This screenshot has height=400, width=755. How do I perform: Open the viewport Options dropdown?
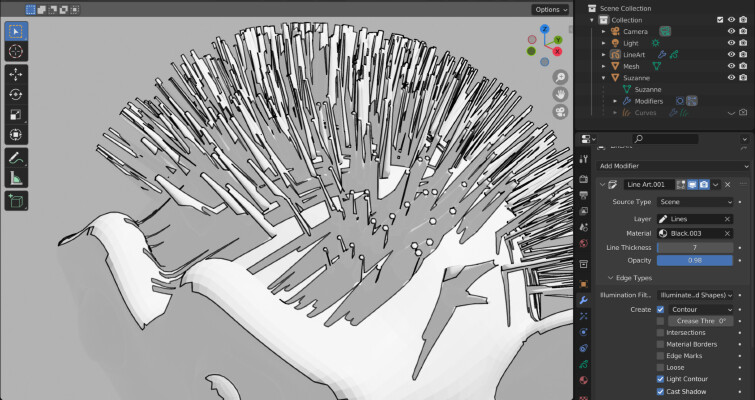point(550,10)
